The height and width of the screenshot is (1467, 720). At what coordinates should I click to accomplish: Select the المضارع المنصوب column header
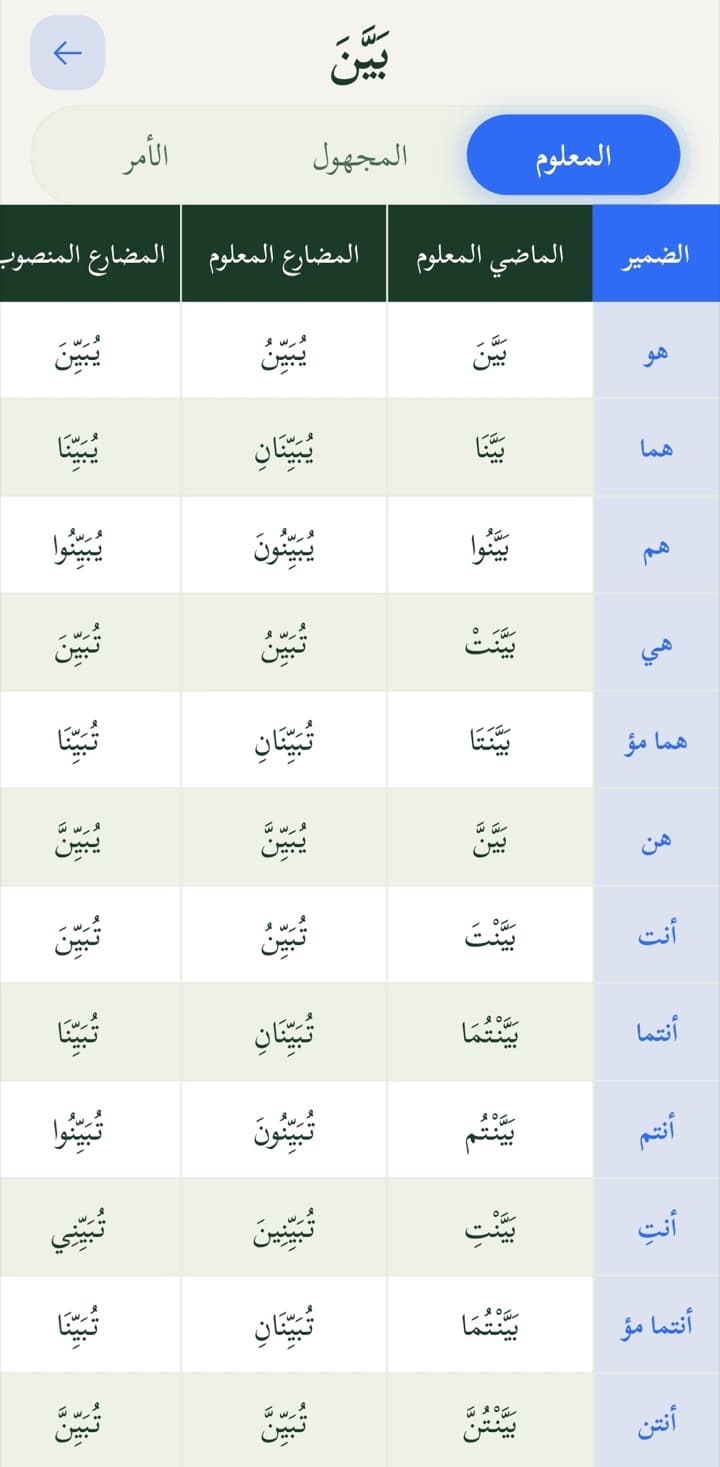click(x=90, y=253)
